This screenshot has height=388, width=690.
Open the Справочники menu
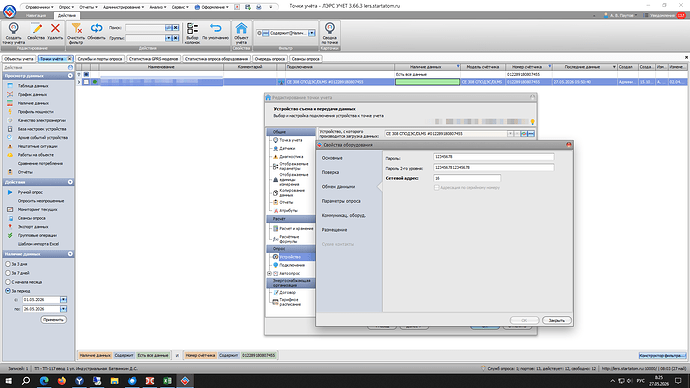(x=39, y=7)
